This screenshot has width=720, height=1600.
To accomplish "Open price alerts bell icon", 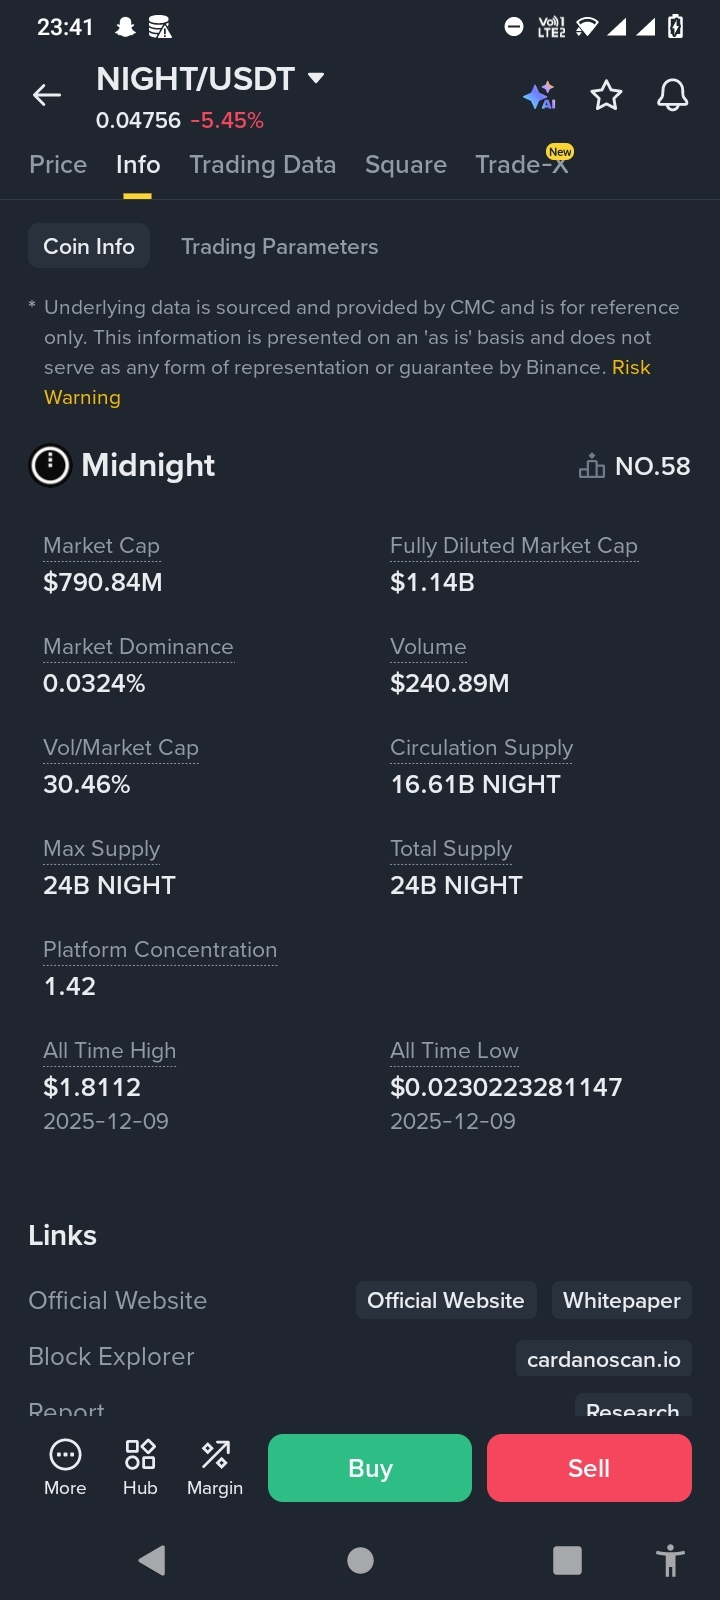I will (x=672, y=96).
